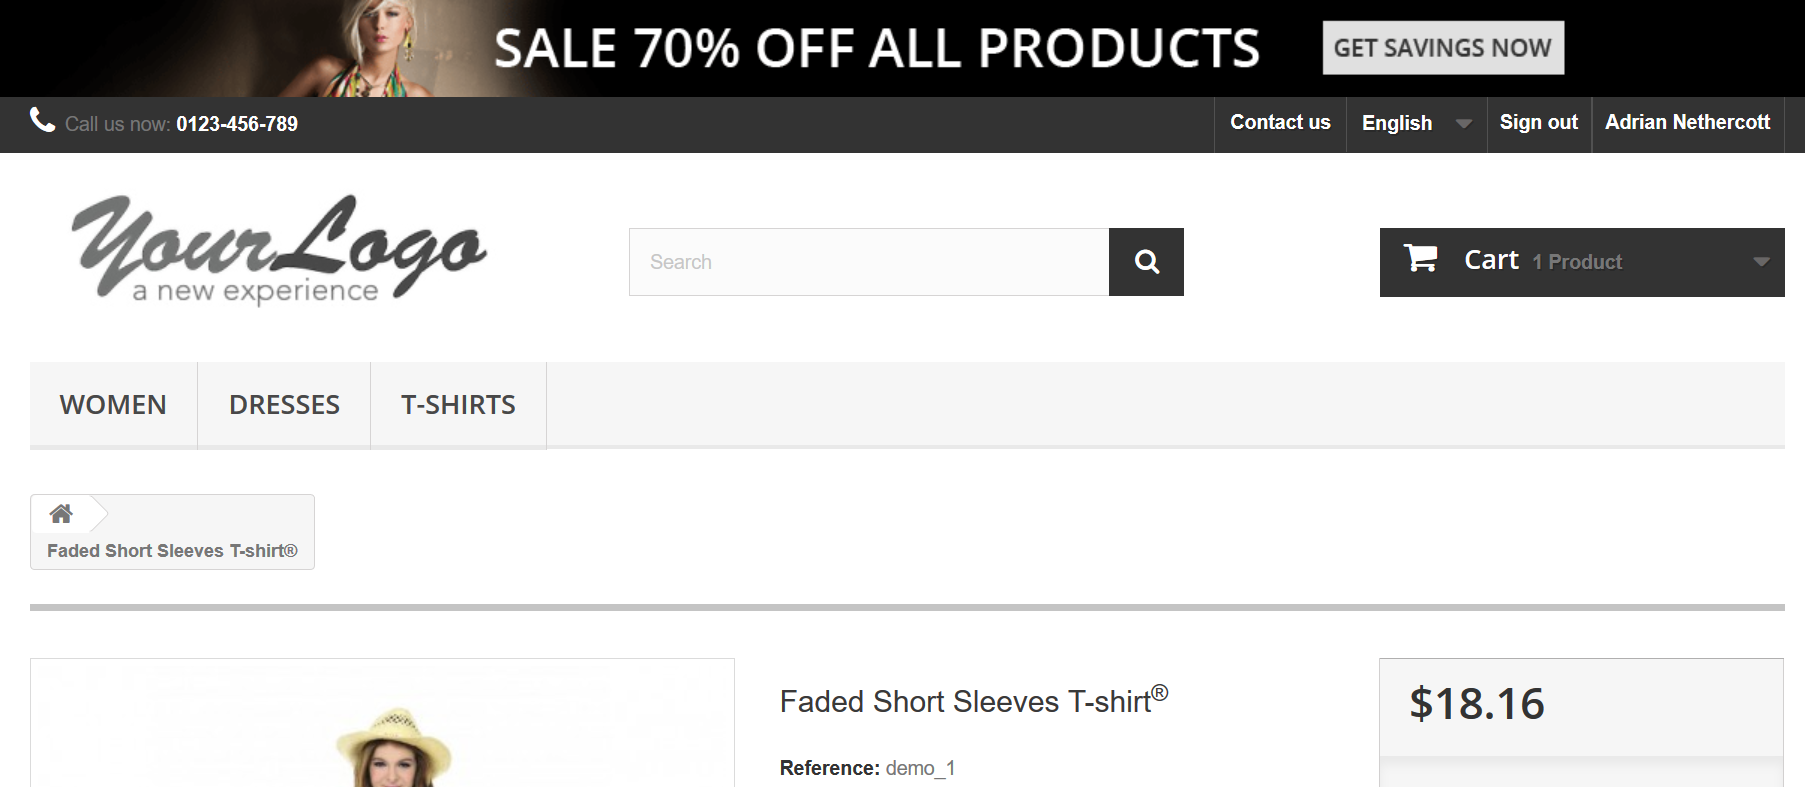Click the Contact us link
Viewport: 1805px width, 787px height.
pos(1280,123)
